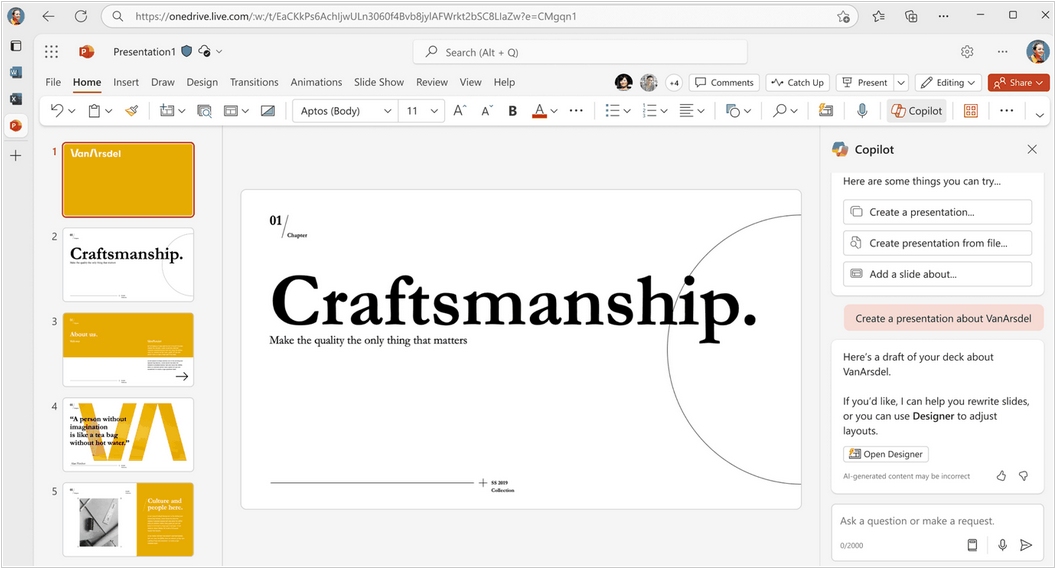1055x568 pixels.
Task: Toggle the Copilot pane button in ribbon
Action: [x=917, y=111]
